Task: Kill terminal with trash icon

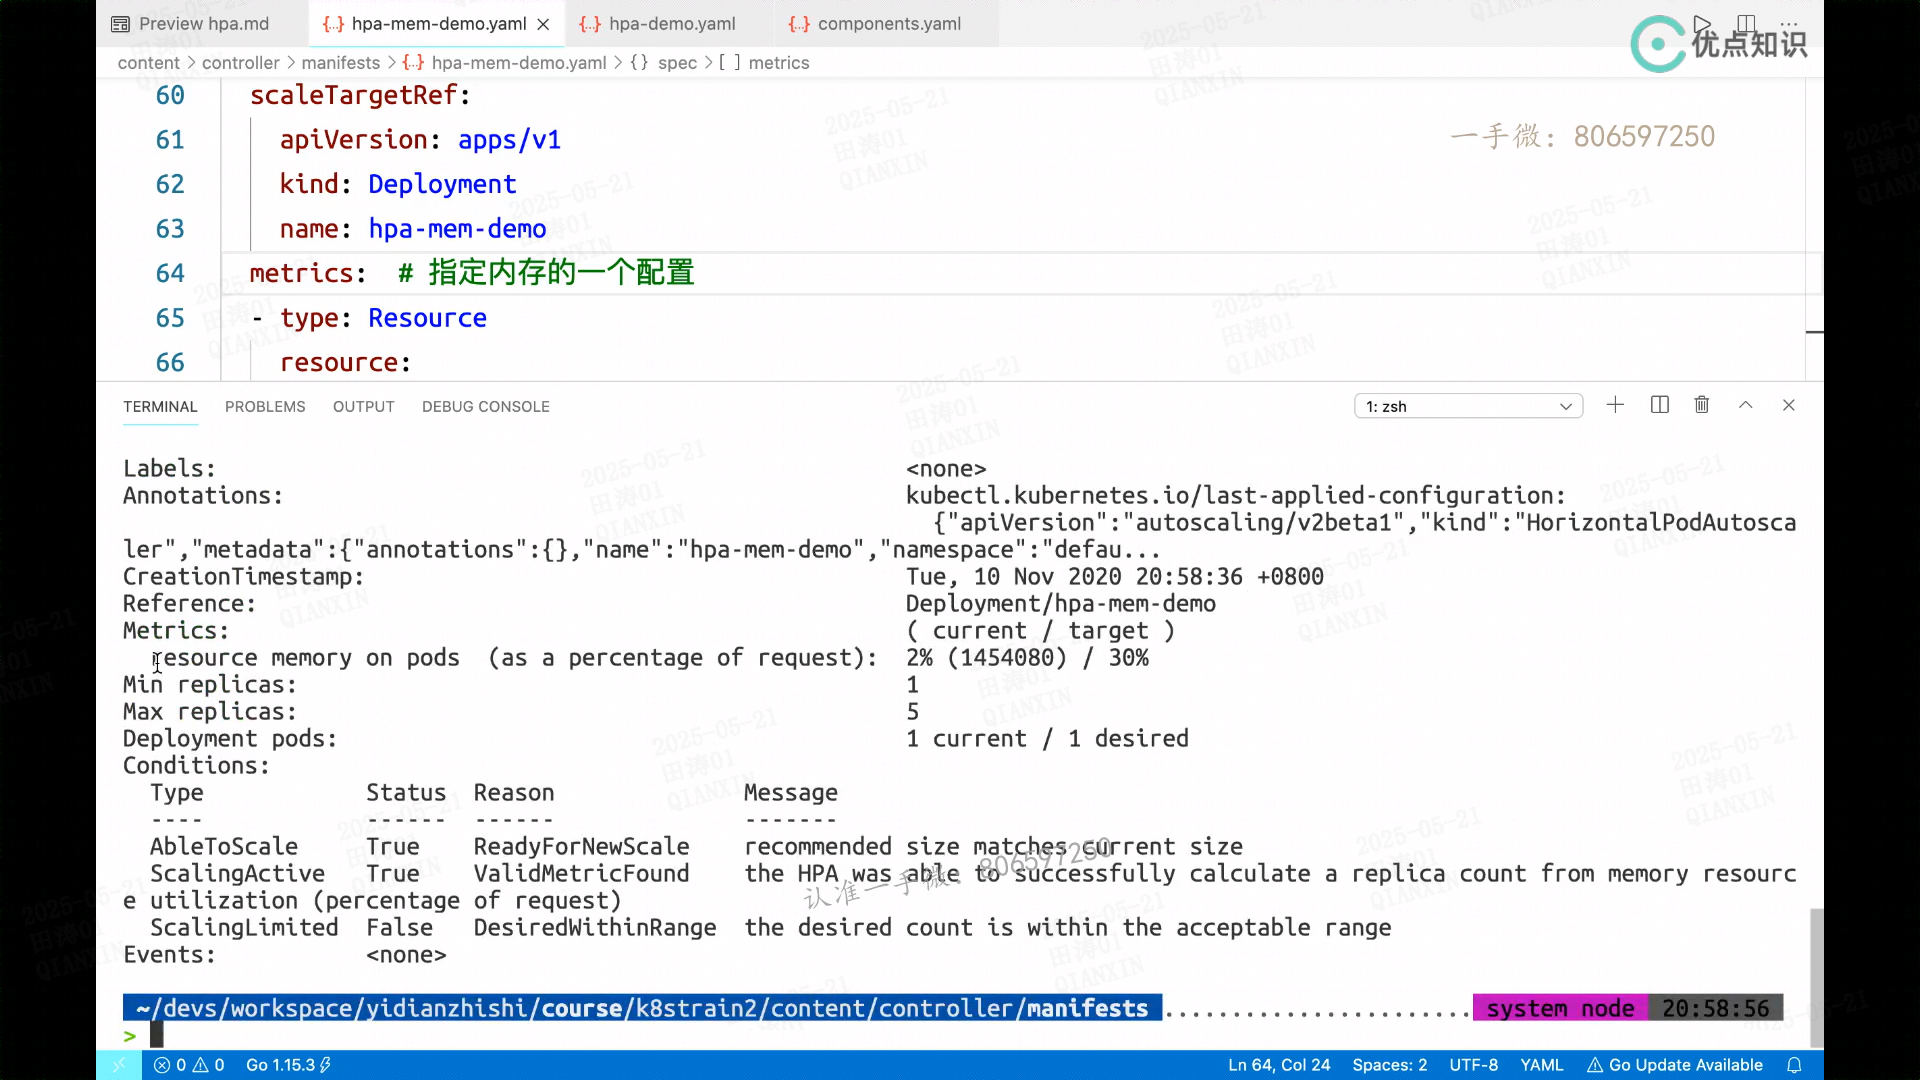Action: [x=1702, y=405]
